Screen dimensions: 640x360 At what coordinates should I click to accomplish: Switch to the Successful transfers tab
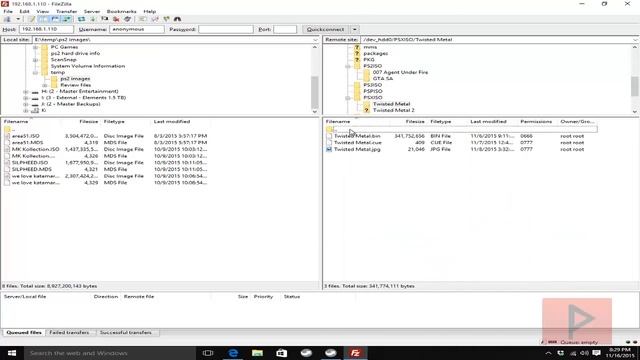126,333
